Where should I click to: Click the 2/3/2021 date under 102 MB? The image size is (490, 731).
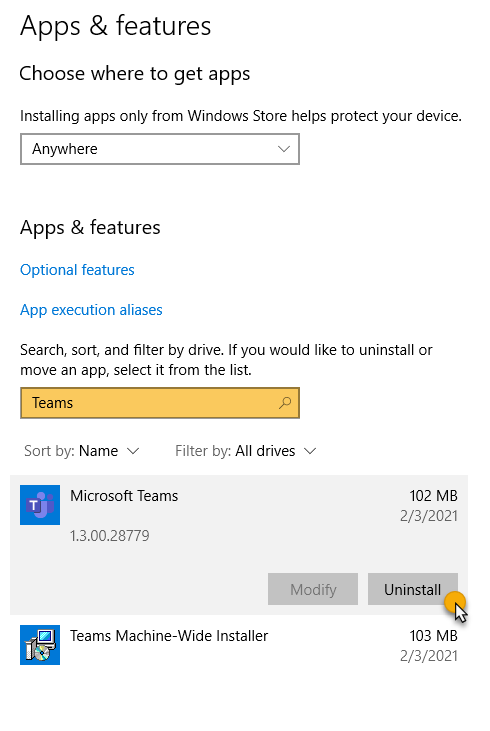click(429, 516)
